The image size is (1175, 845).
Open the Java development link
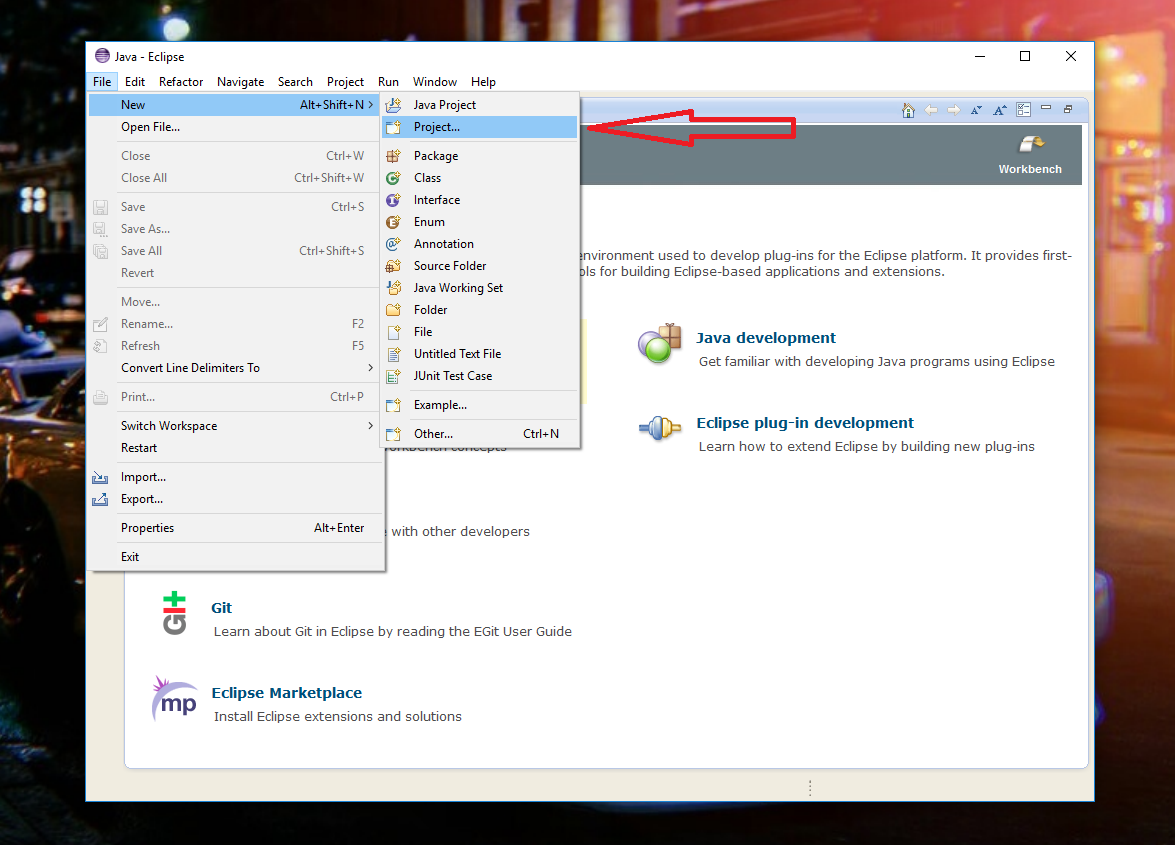click(x=766, y=338)
